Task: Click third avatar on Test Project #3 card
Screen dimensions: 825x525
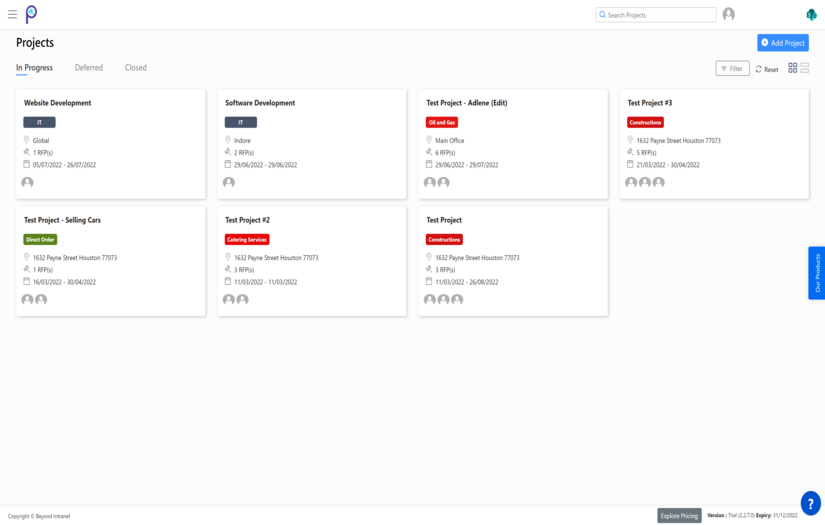Action: click(658, 182)
